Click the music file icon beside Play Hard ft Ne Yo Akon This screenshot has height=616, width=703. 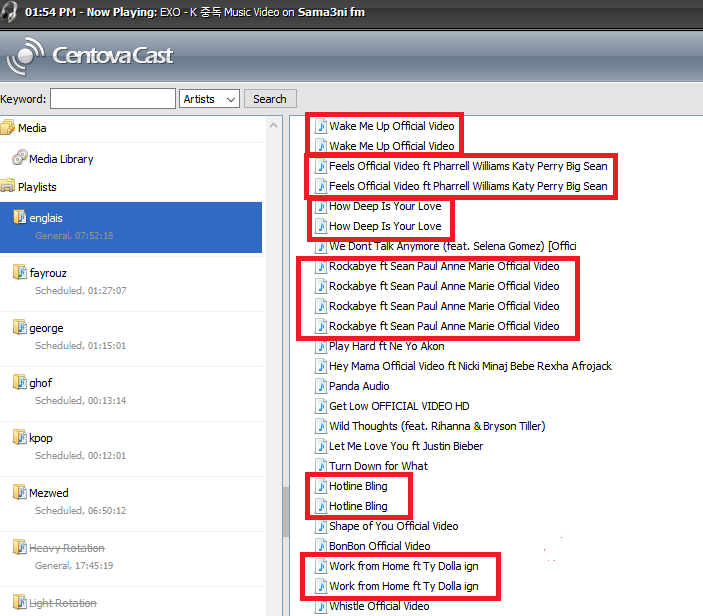pyautogui.click(x=321, y=347)
